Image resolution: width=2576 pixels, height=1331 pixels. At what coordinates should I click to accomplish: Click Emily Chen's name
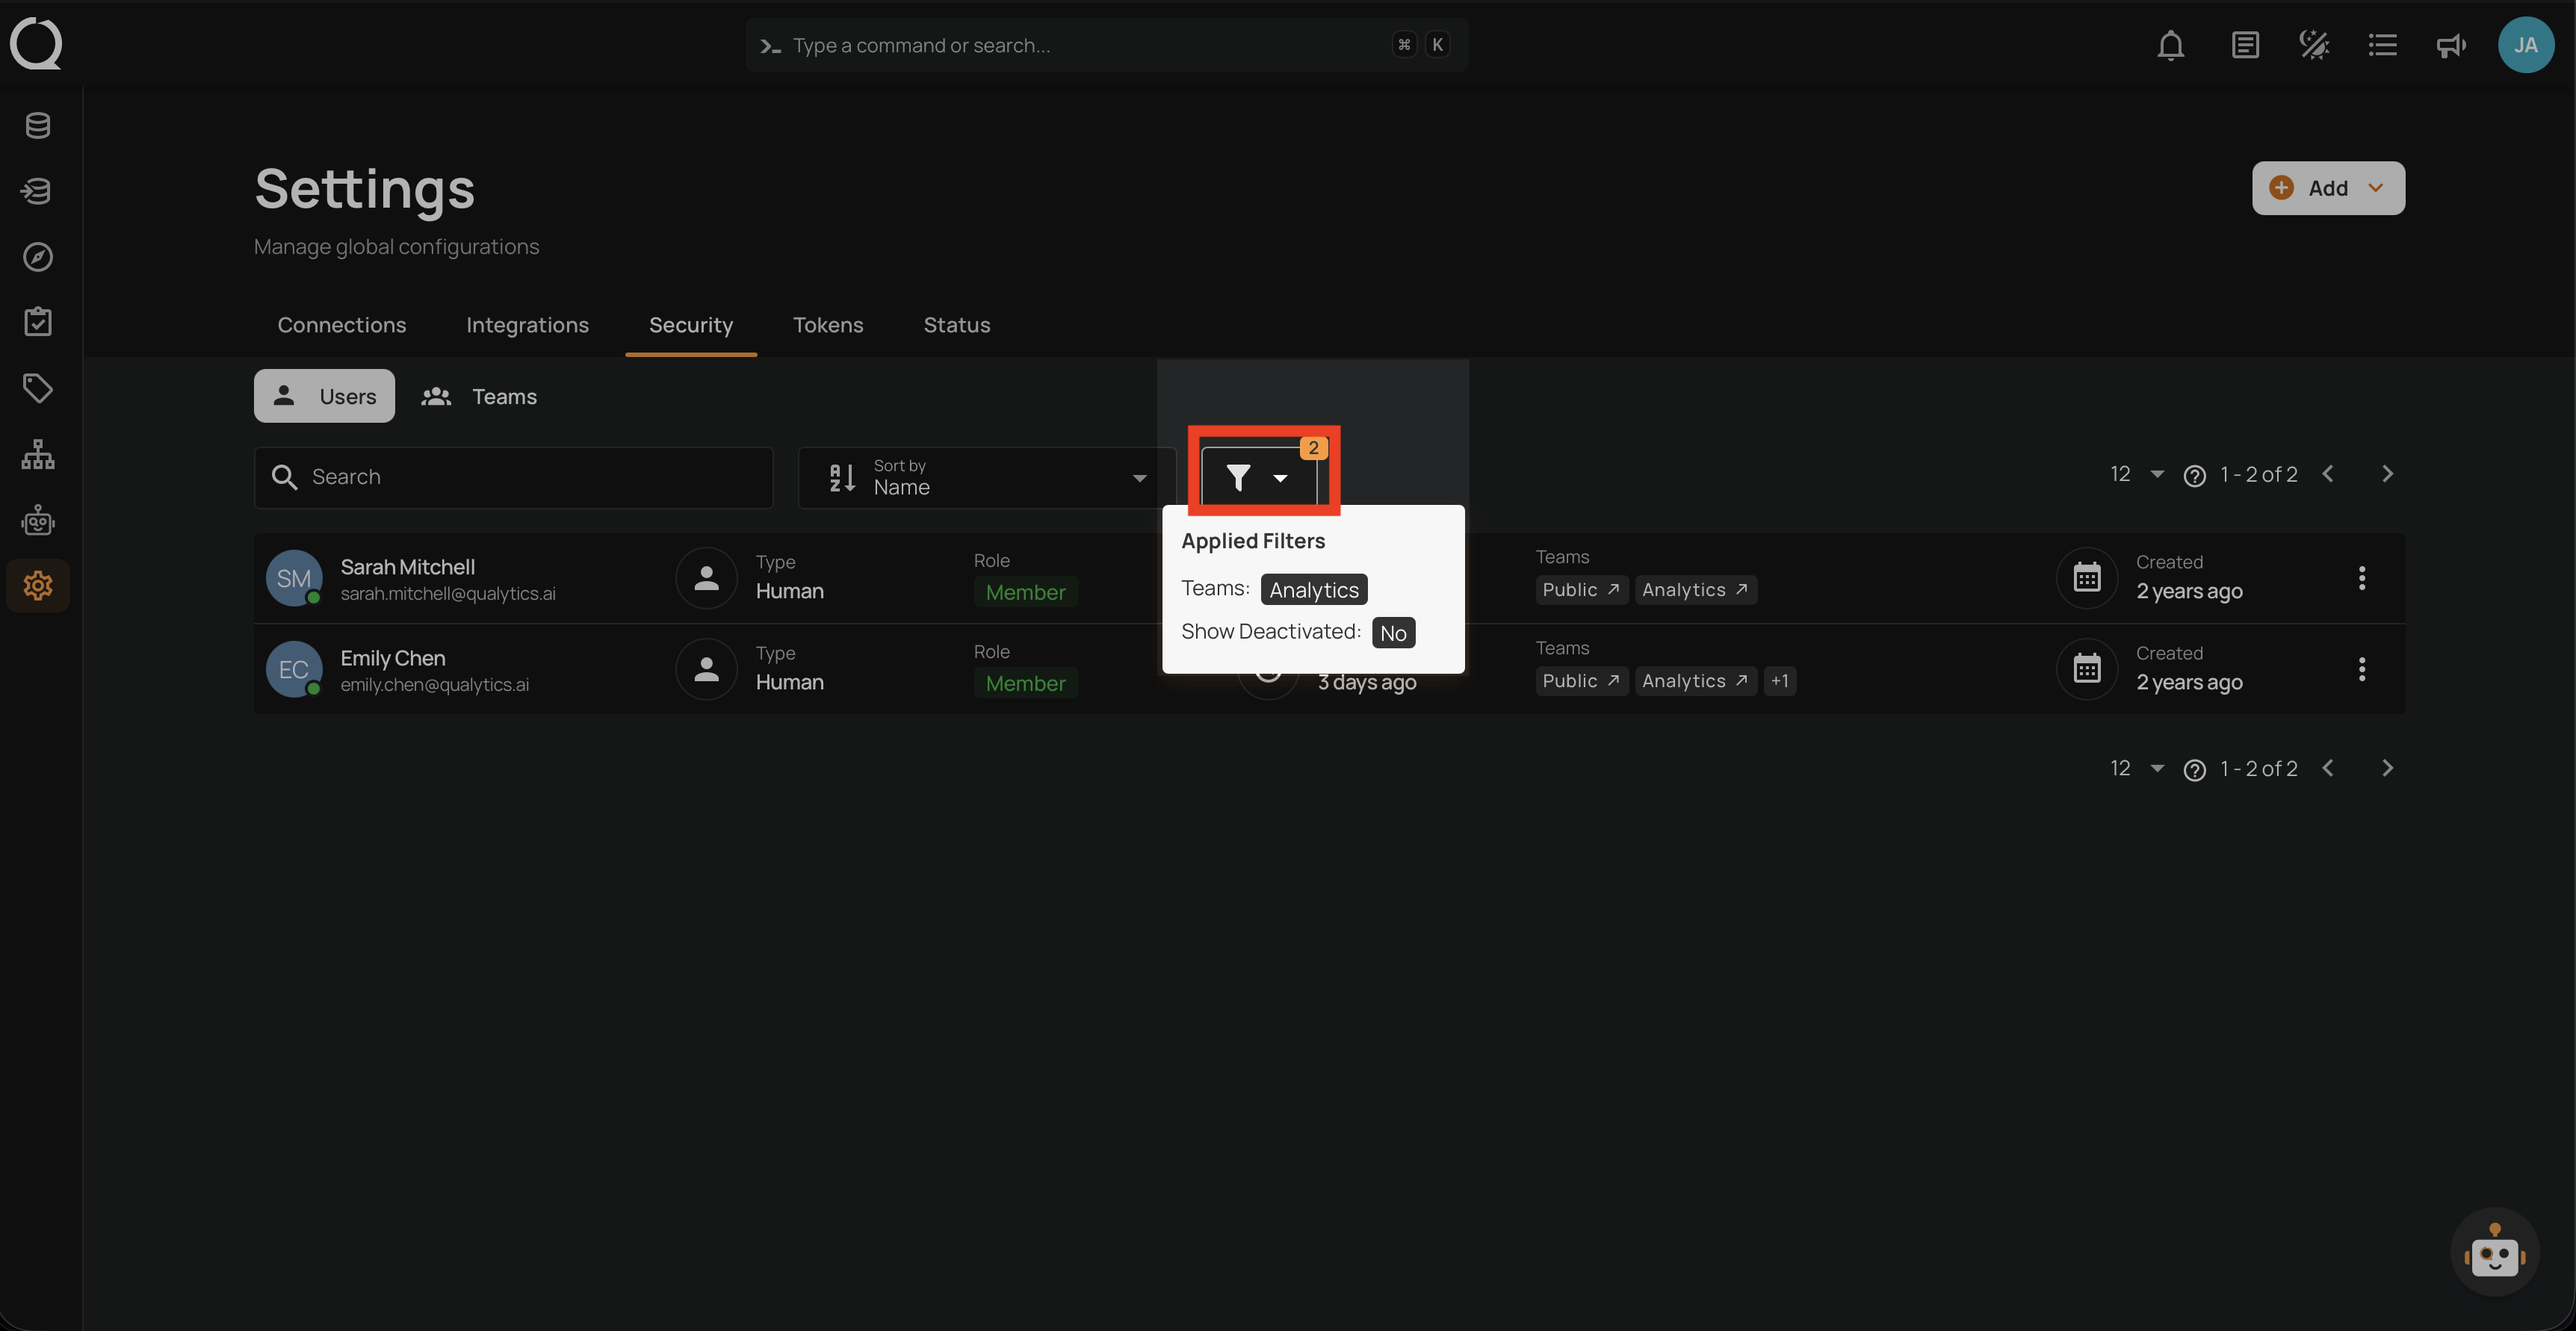tap(392, 658)
